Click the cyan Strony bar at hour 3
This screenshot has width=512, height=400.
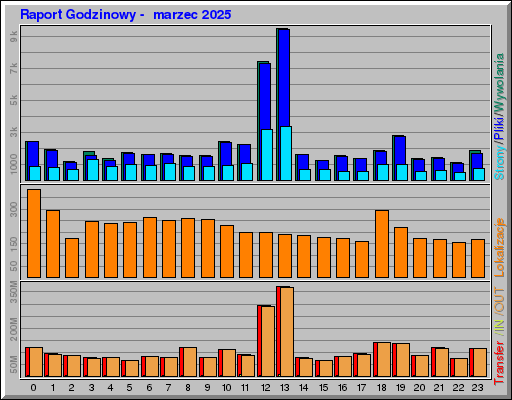(93, 170)
